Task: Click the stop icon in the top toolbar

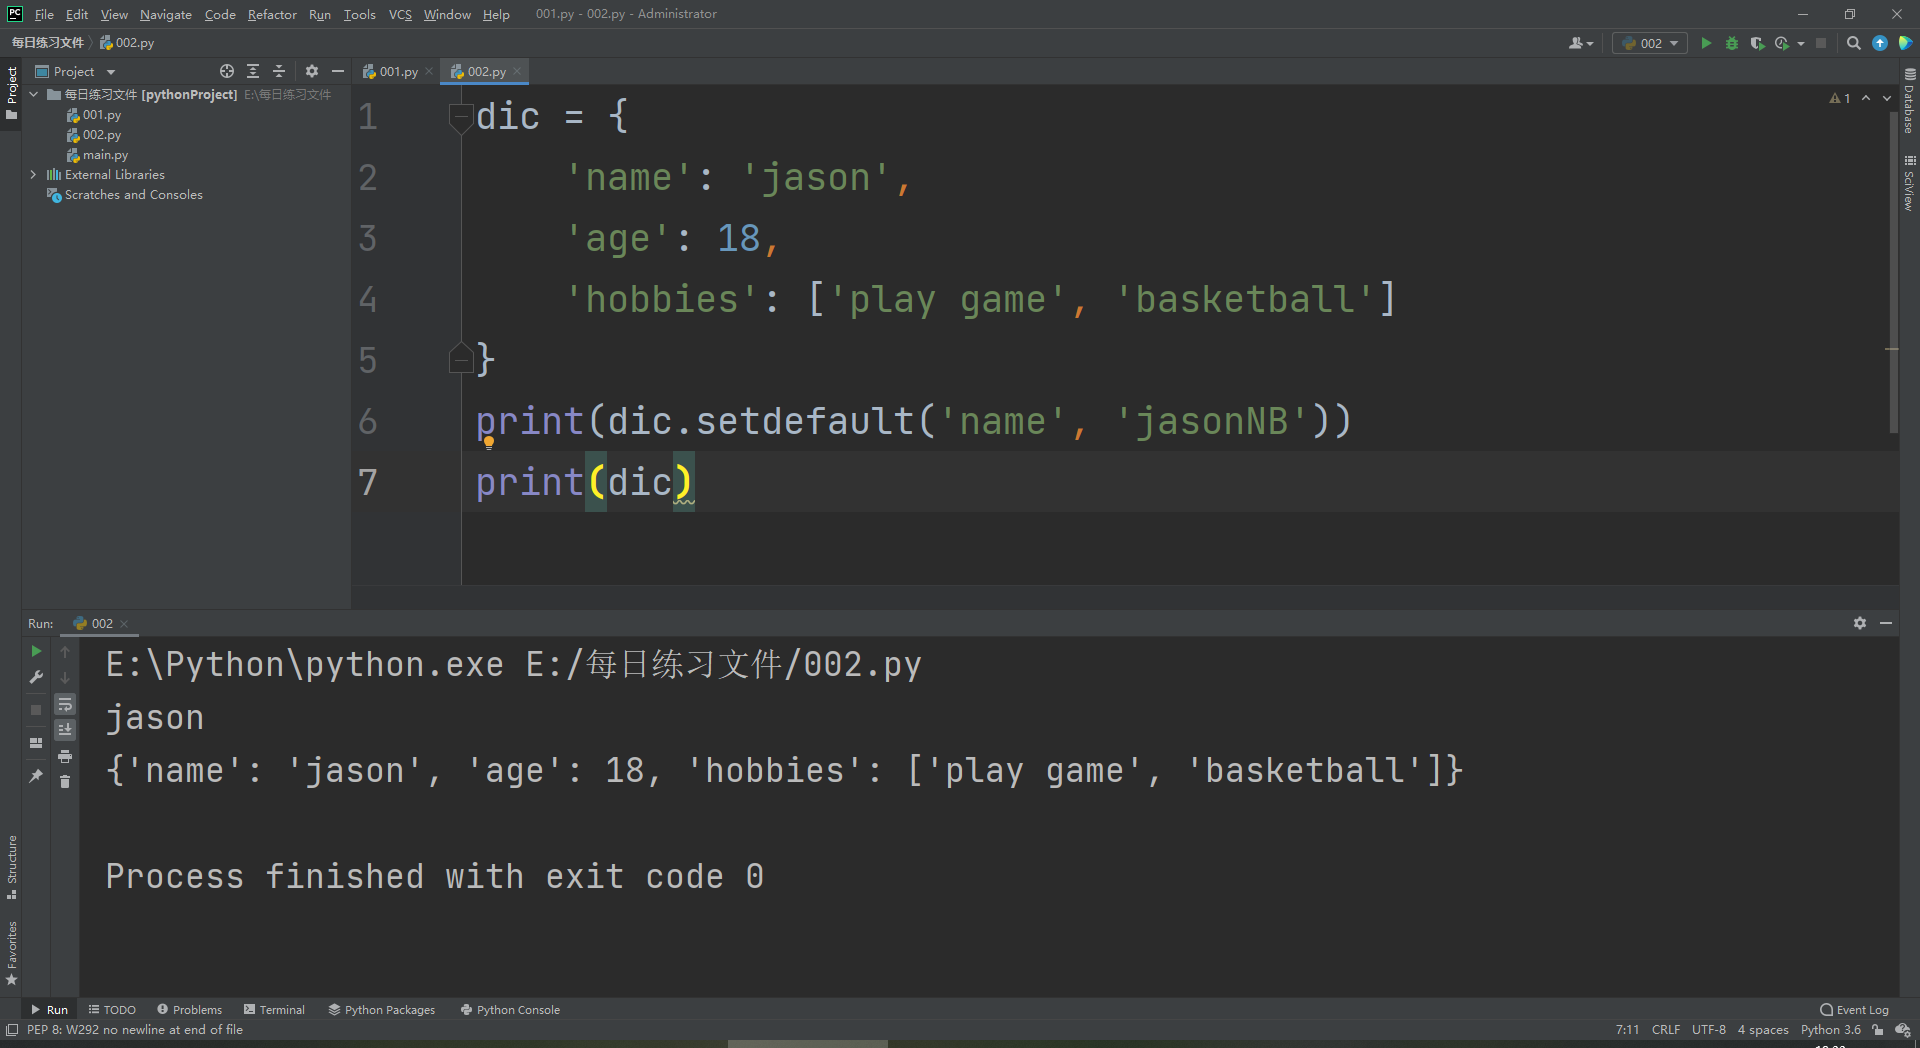Action: (x=1821, y=43)
